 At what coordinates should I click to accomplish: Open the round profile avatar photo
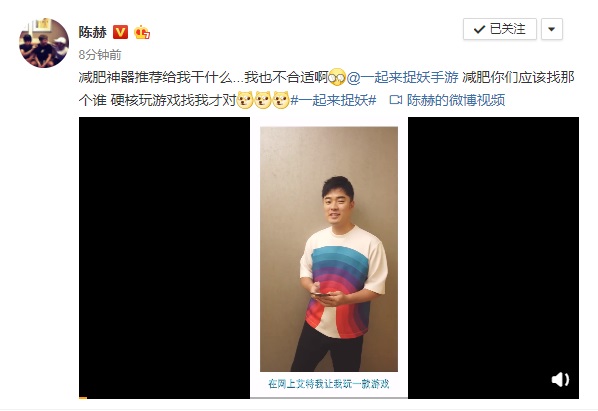click(44, 43)
